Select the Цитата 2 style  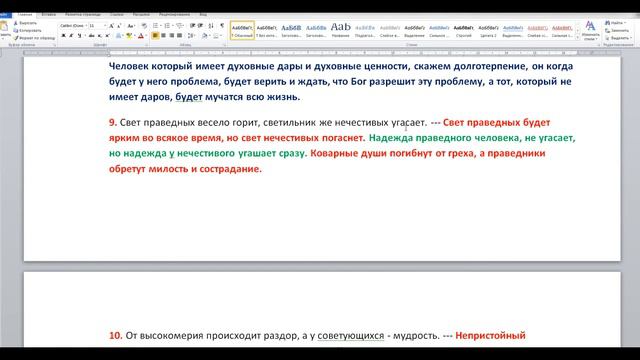tap(488, 30)
